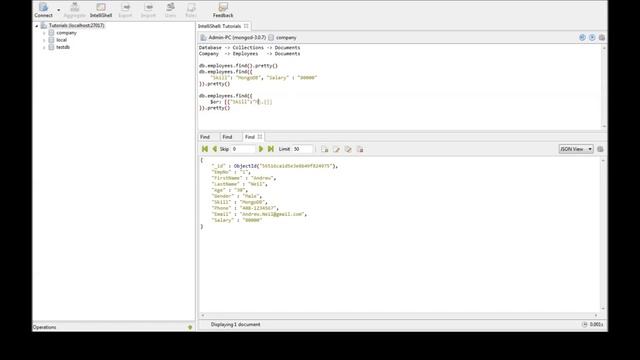Click the Limit input field

coord(302,149)
